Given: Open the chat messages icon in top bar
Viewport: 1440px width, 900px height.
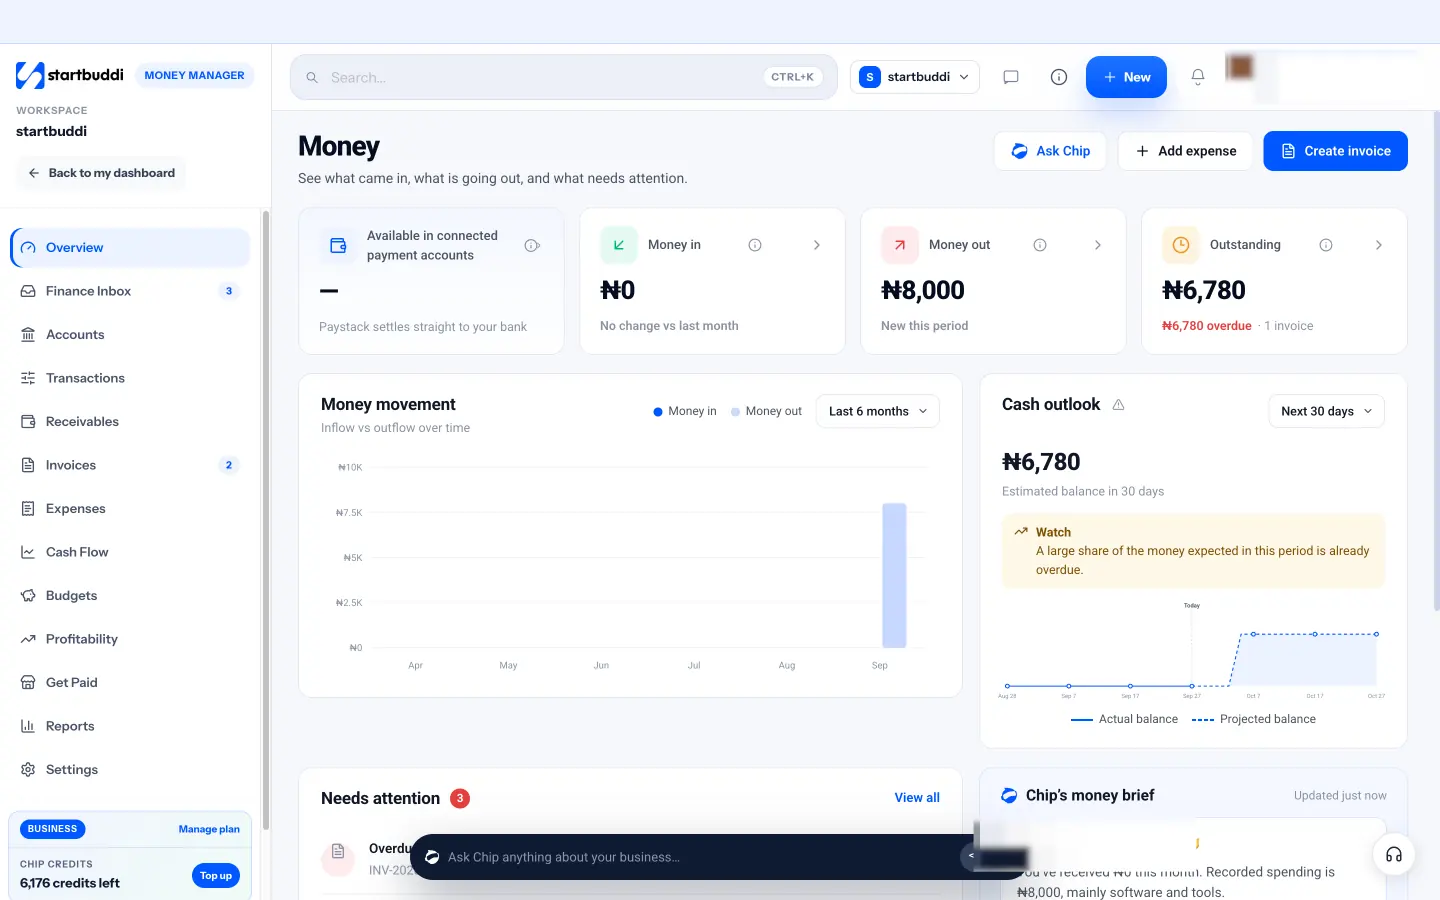Looking at the screenshot, I should pyautogui.click(x=1011, y=77).
